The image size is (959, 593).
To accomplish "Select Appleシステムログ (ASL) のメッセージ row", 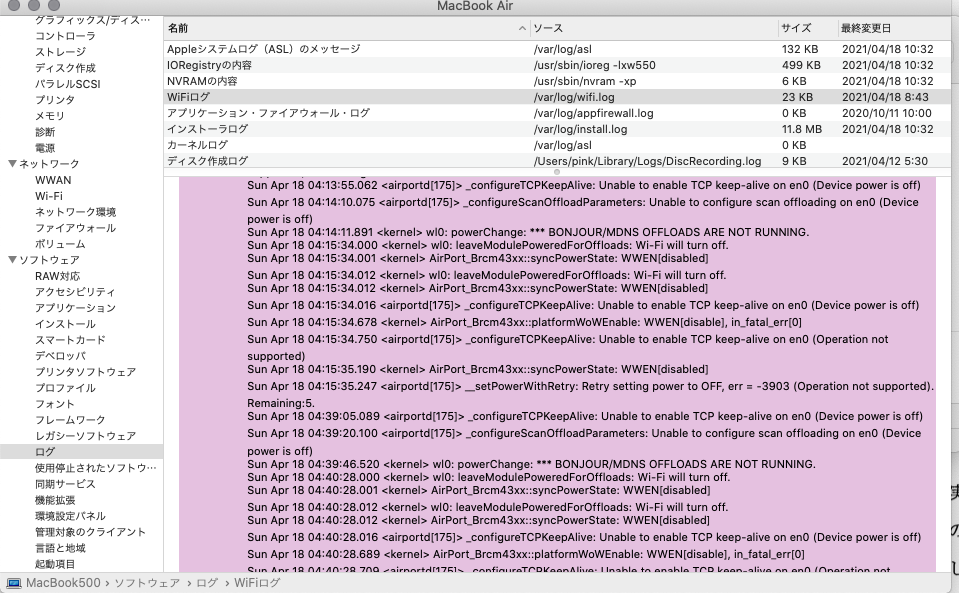I will click(557, 49).
